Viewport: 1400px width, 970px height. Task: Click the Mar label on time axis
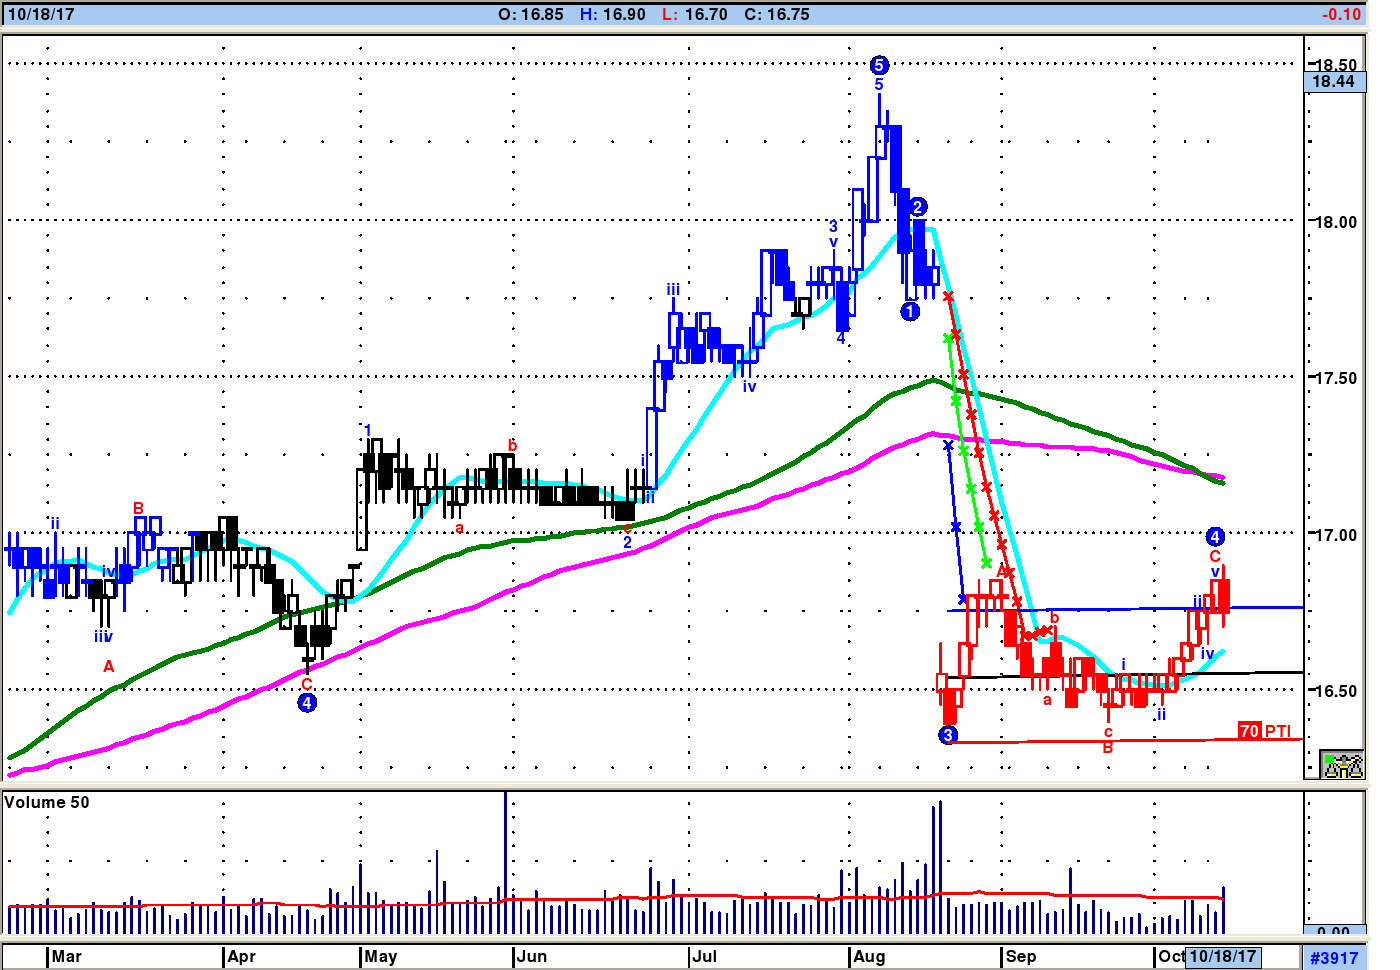click(66, 956)
